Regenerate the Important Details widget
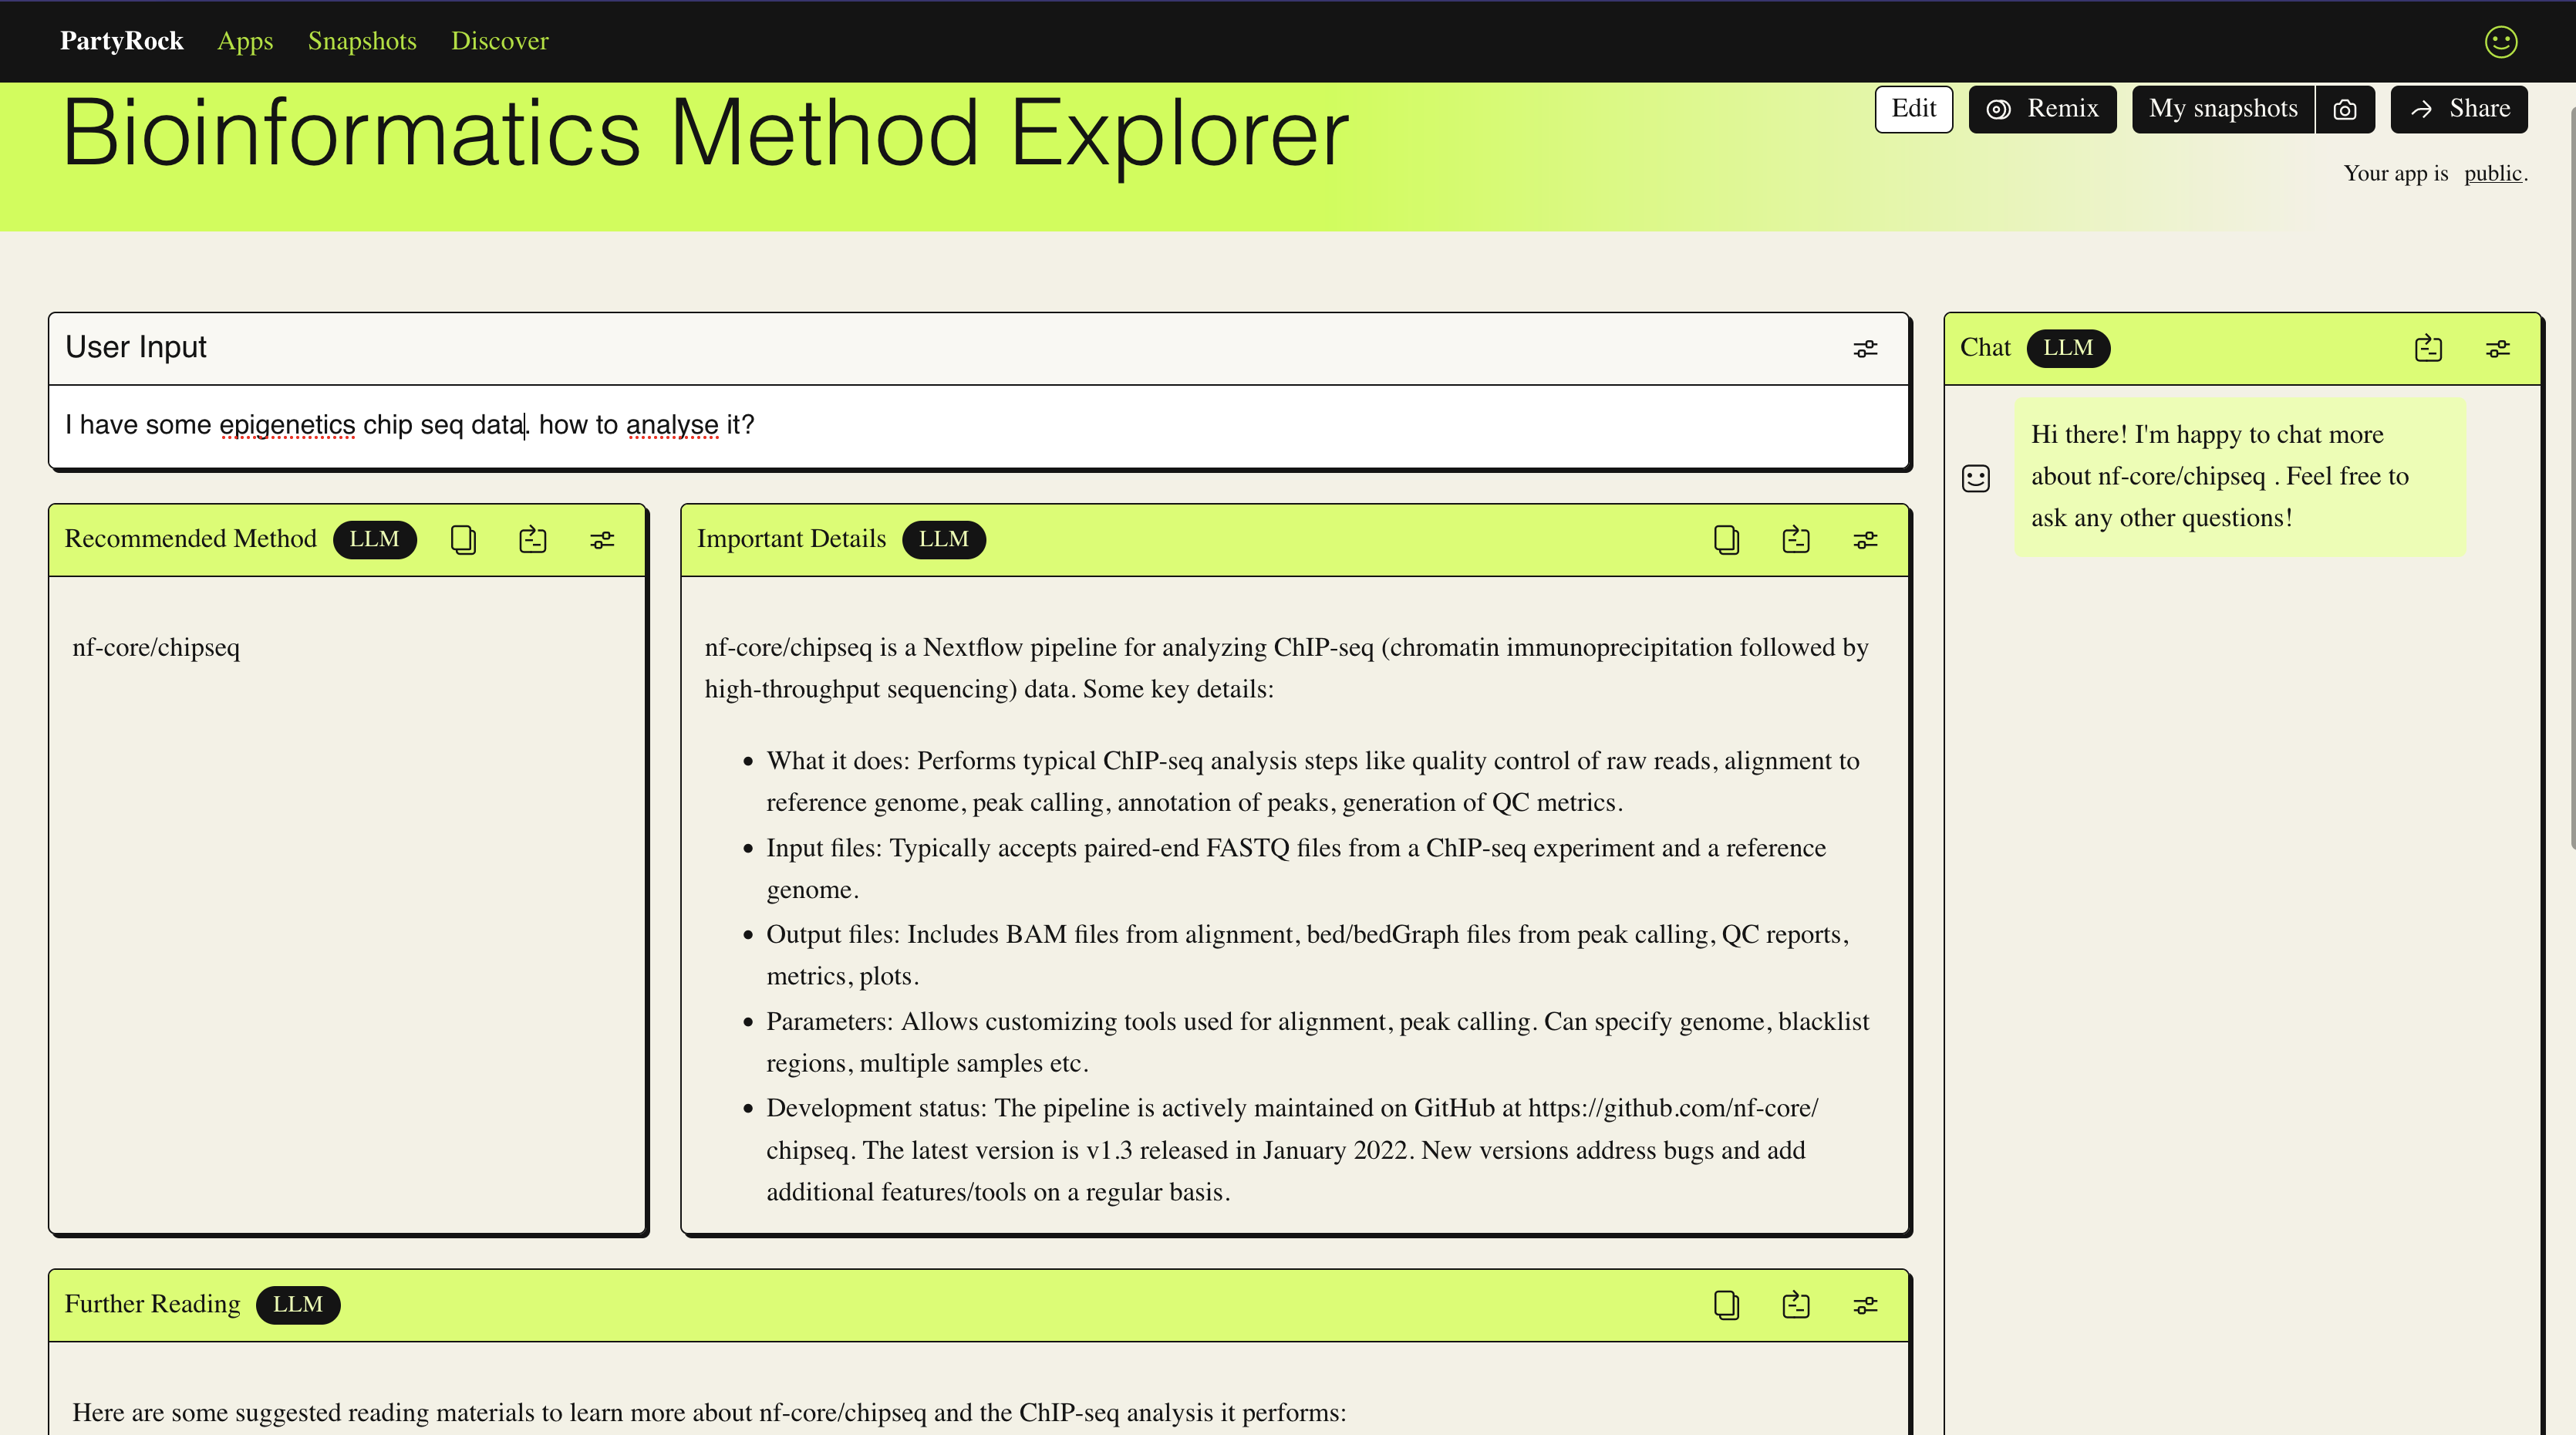 [x=1796, y=540]
